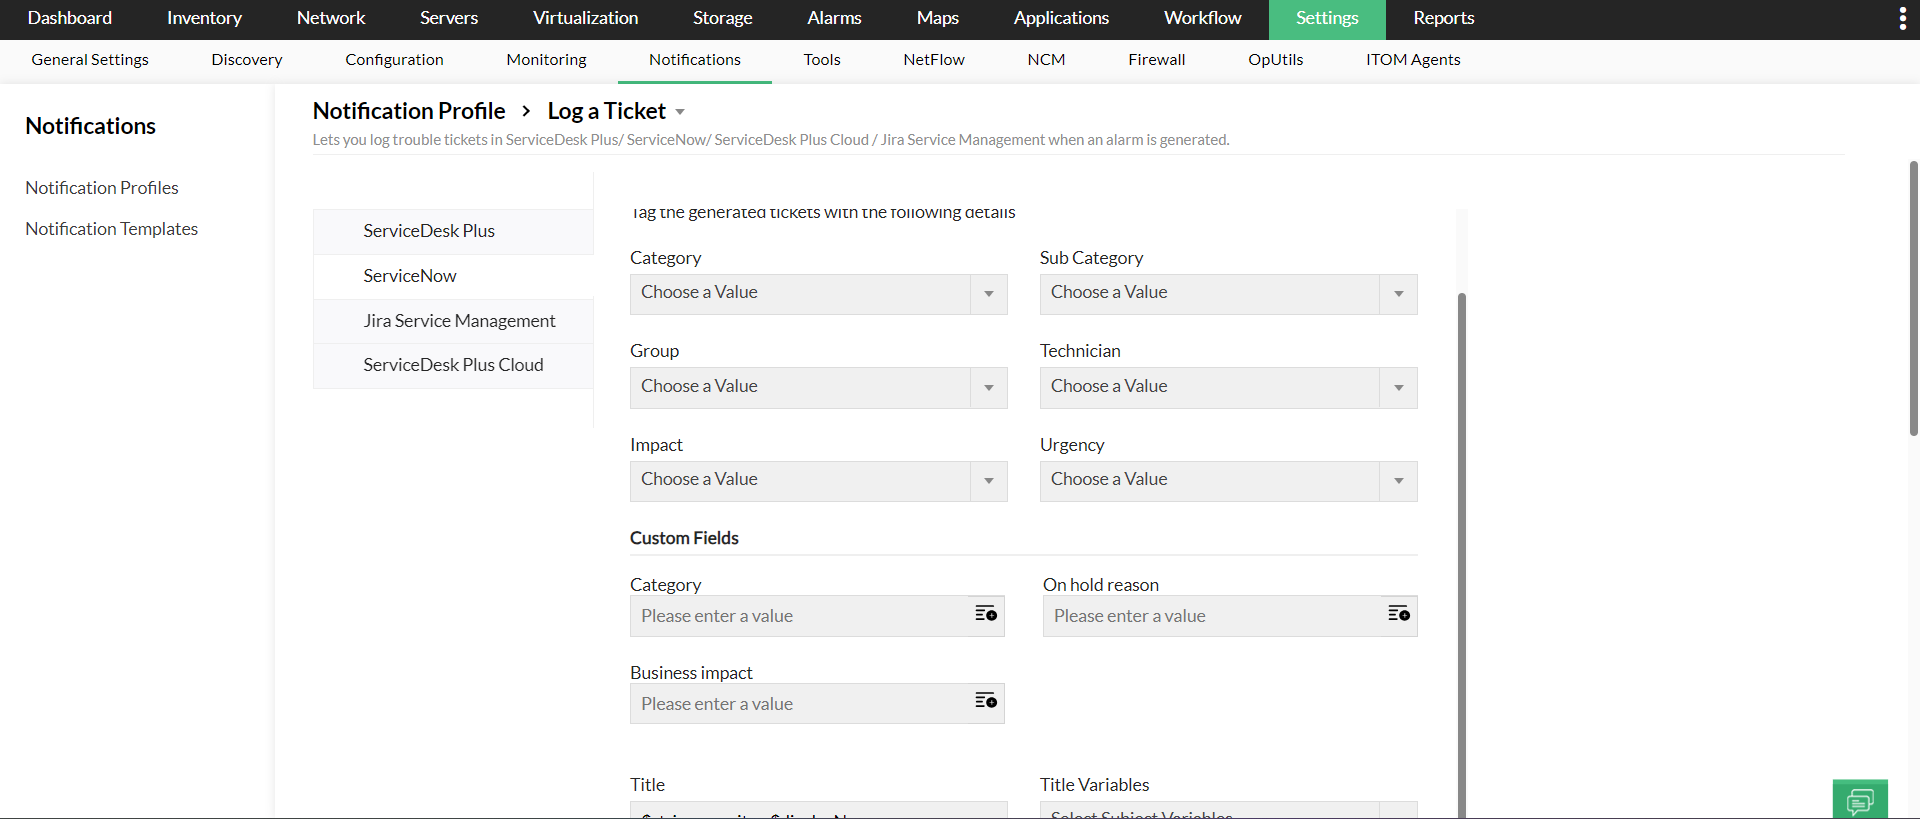
Task: Click the form's inner vertical scrollbar
Action: [1462, 550]
